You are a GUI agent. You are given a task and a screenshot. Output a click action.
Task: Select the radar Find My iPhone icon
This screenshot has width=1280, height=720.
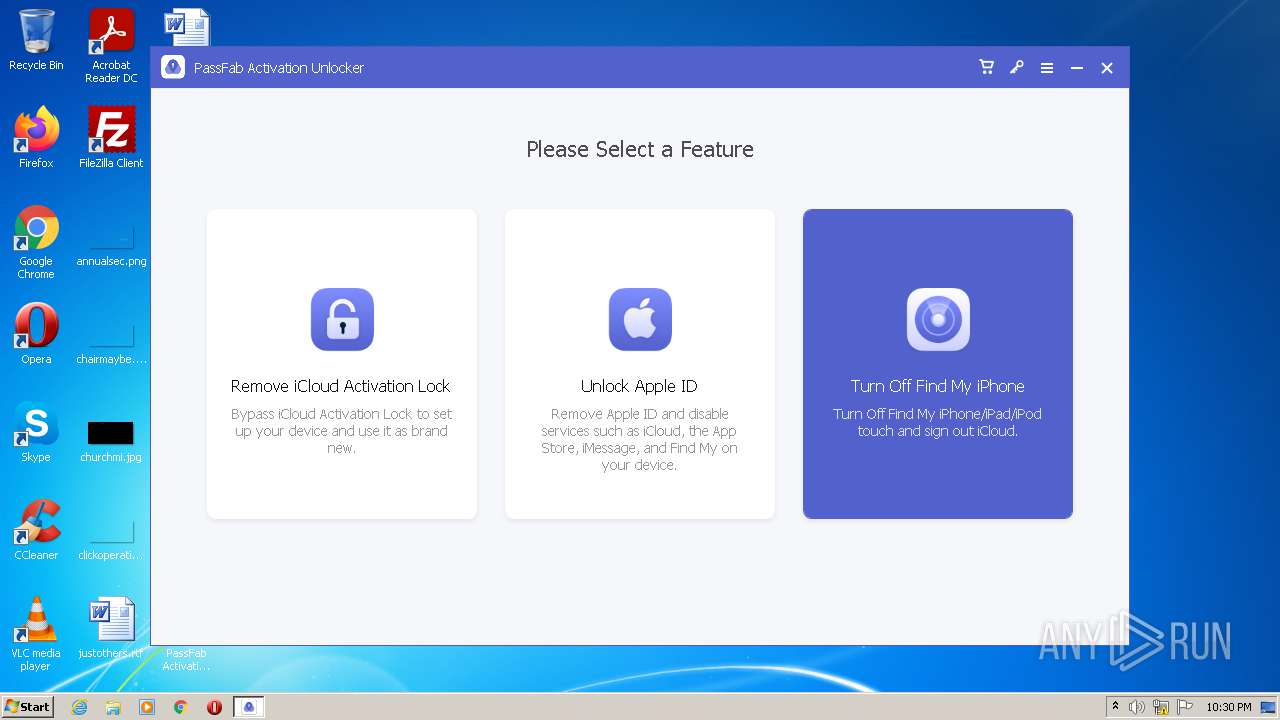tap(938, 319)
